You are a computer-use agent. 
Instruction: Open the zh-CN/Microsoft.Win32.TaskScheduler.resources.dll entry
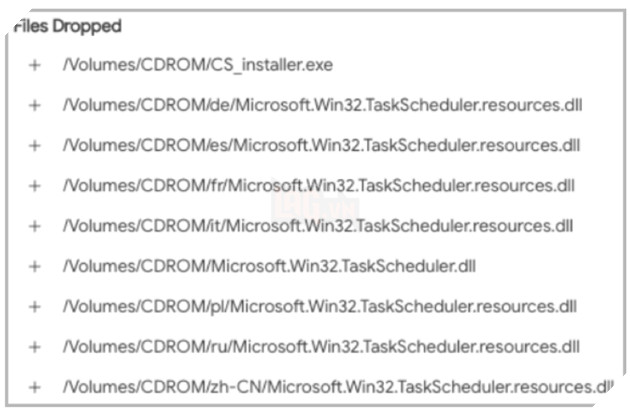point(337,387)
